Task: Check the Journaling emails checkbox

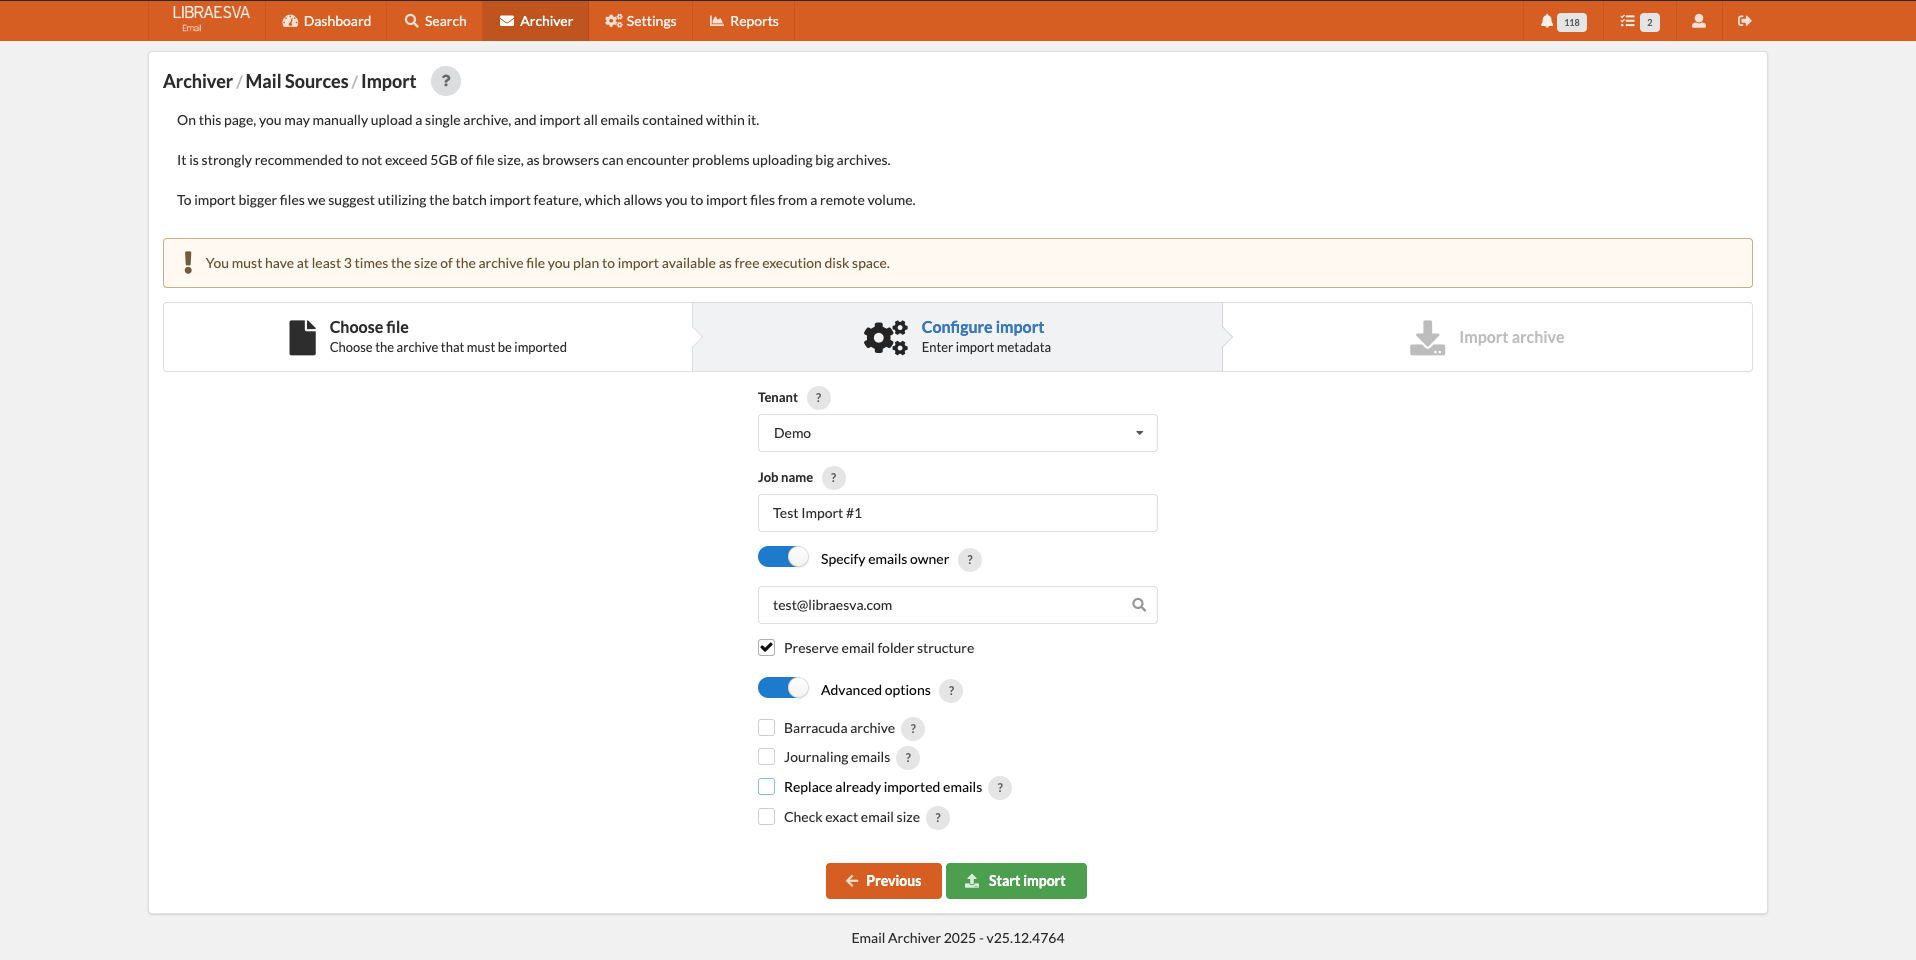Action: click(x=766, y=757)
